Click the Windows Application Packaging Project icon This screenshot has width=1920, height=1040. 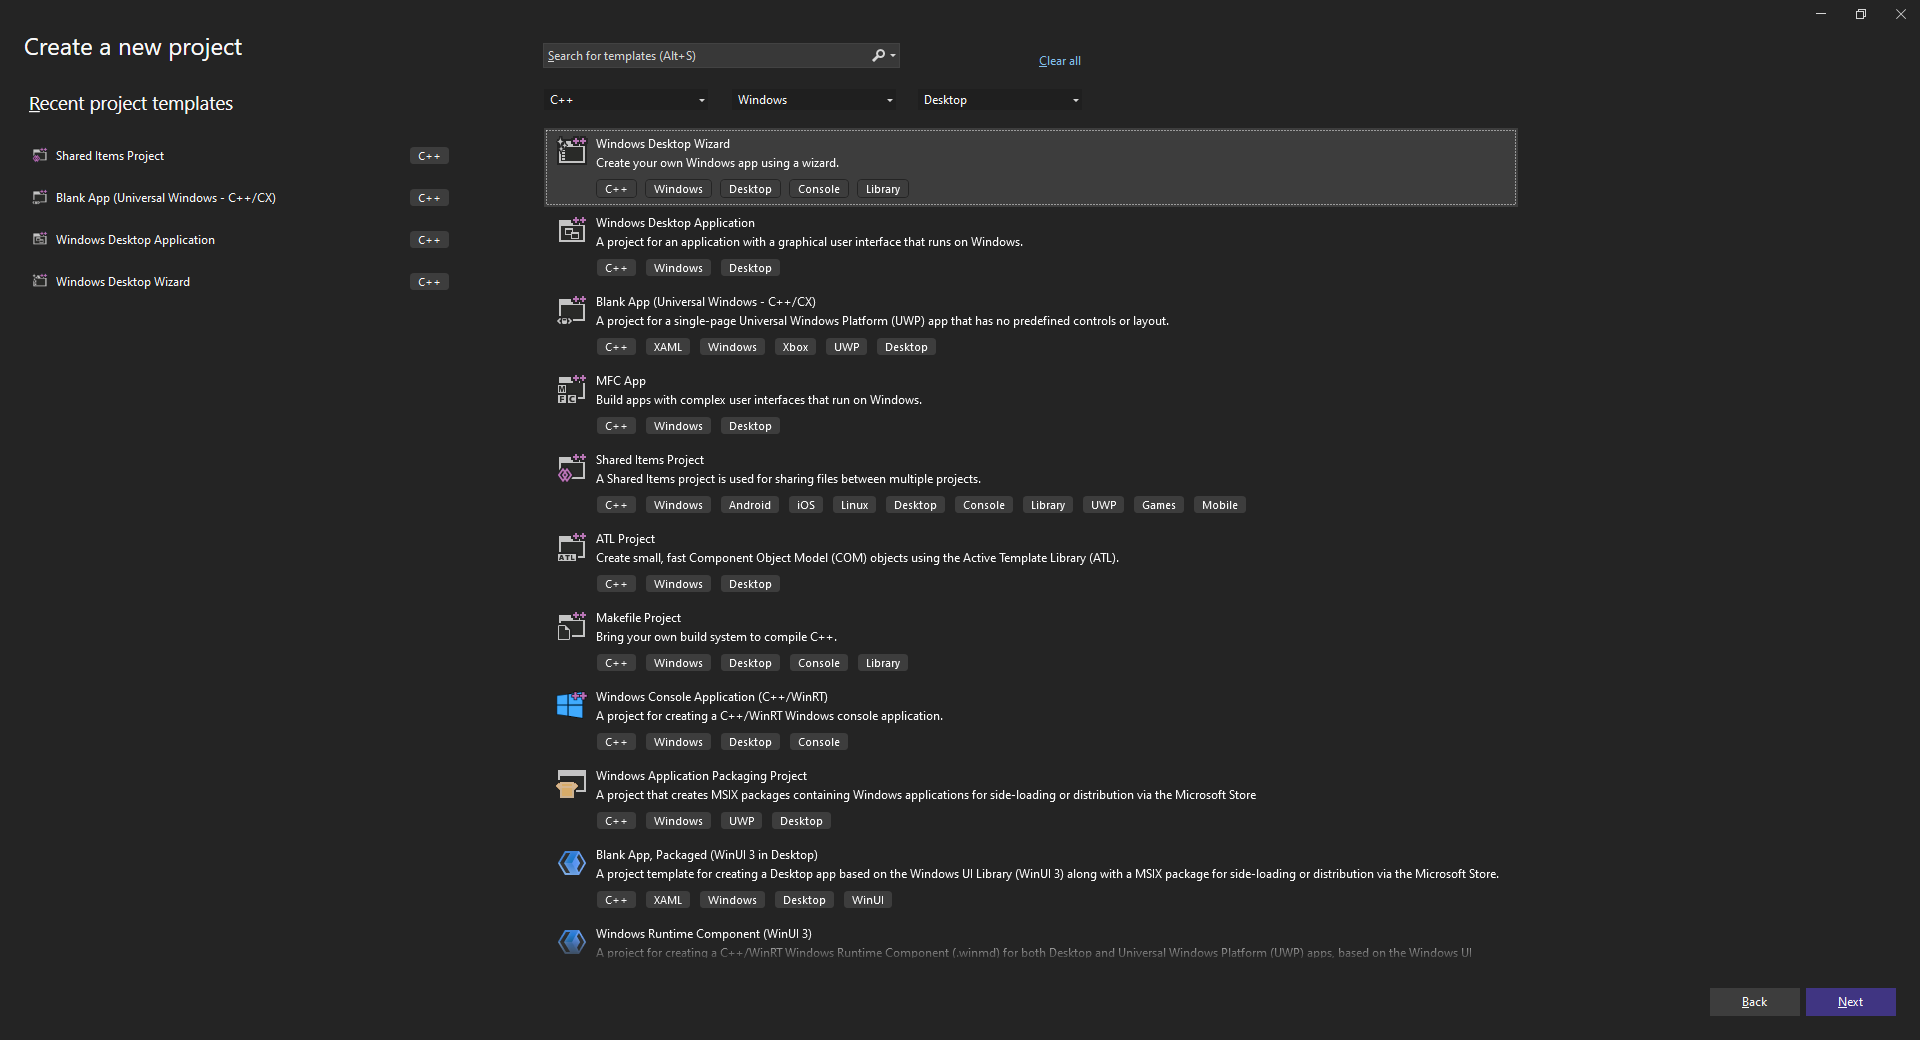tap(571, 783)
